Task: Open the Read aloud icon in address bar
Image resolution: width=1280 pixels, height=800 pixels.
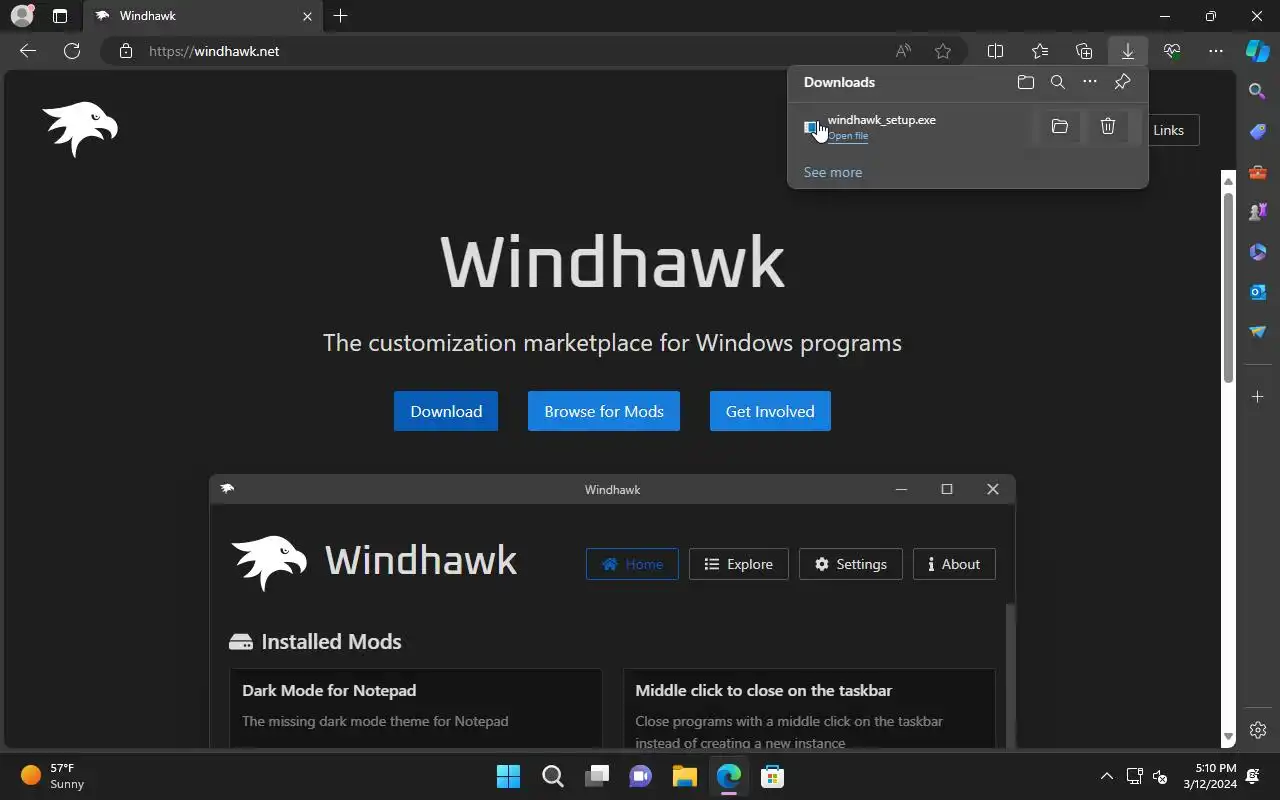Action: point(903,51)
